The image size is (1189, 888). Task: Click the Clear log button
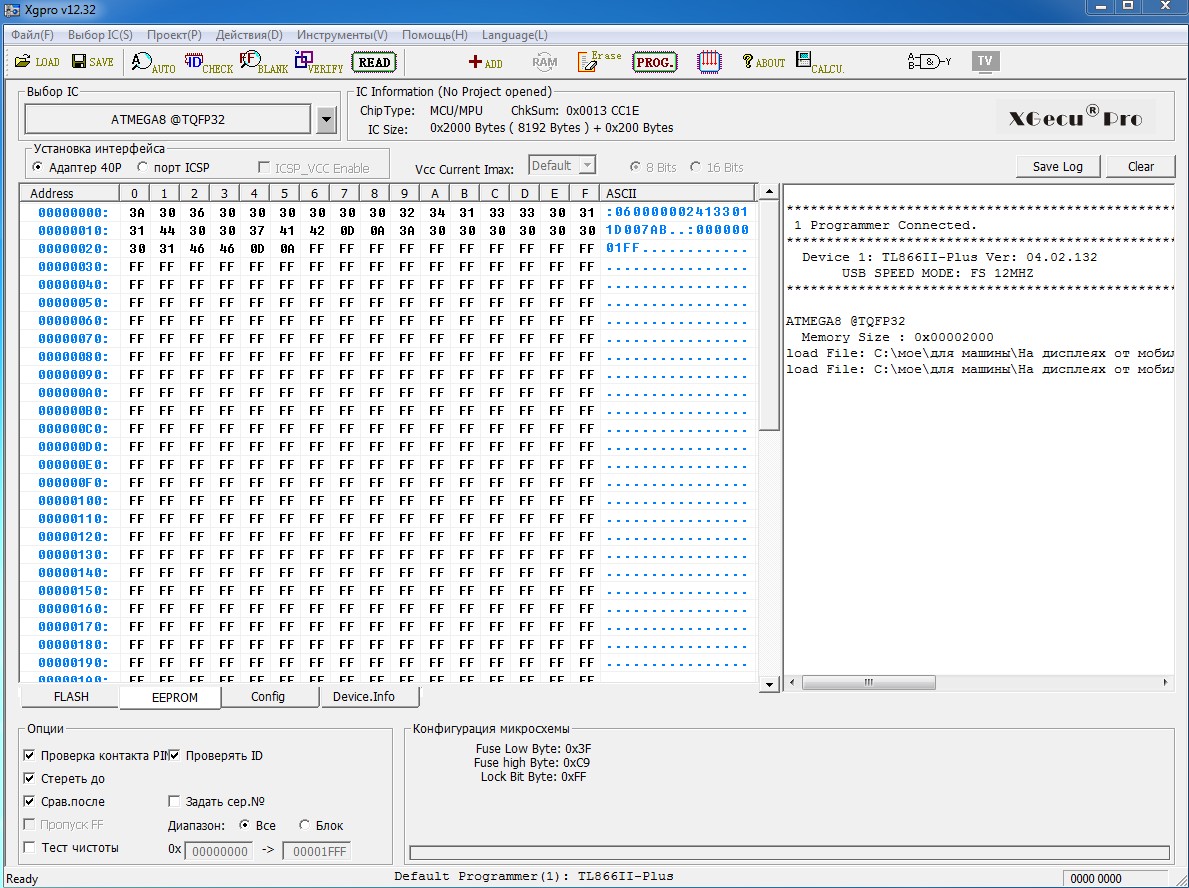(1140, 167)
